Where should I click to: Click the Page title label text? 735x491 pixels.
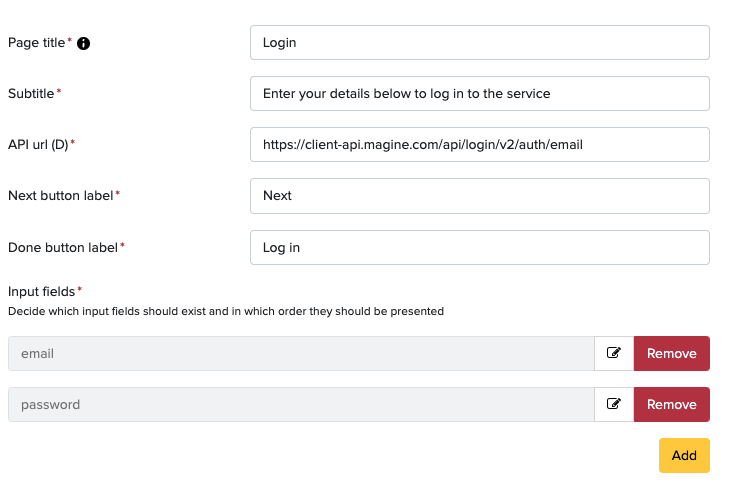37,43
